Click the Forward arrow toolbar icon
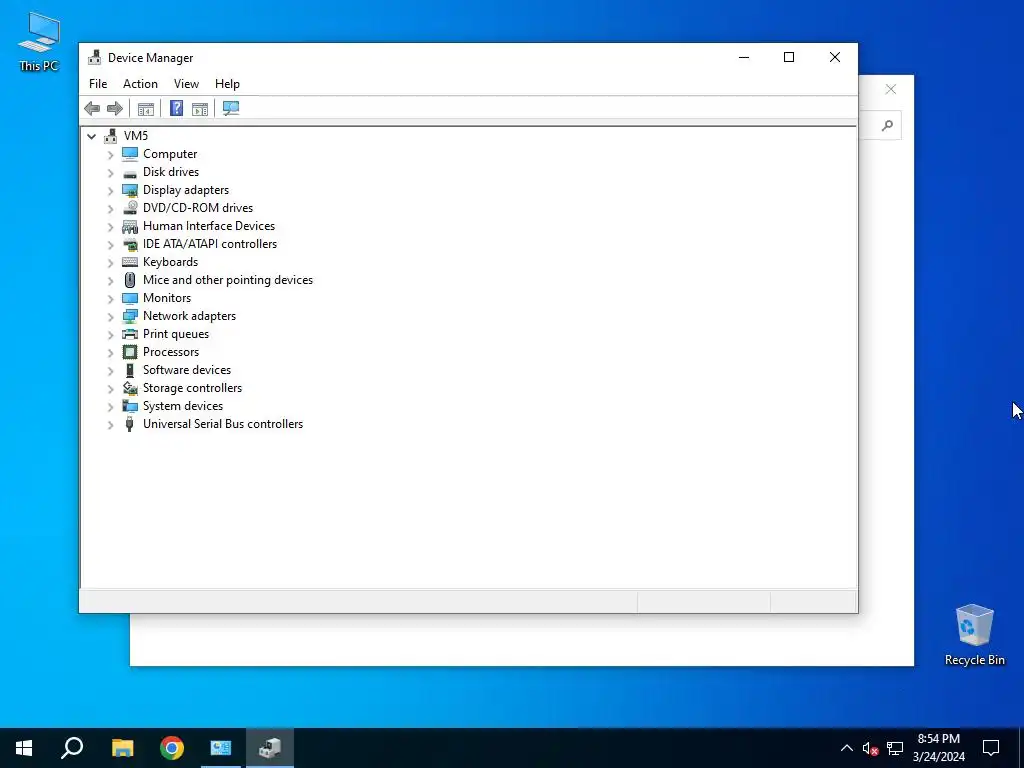Image resolution: width=1024 pixels, height=768 pixels. click(x=115, y=108)
